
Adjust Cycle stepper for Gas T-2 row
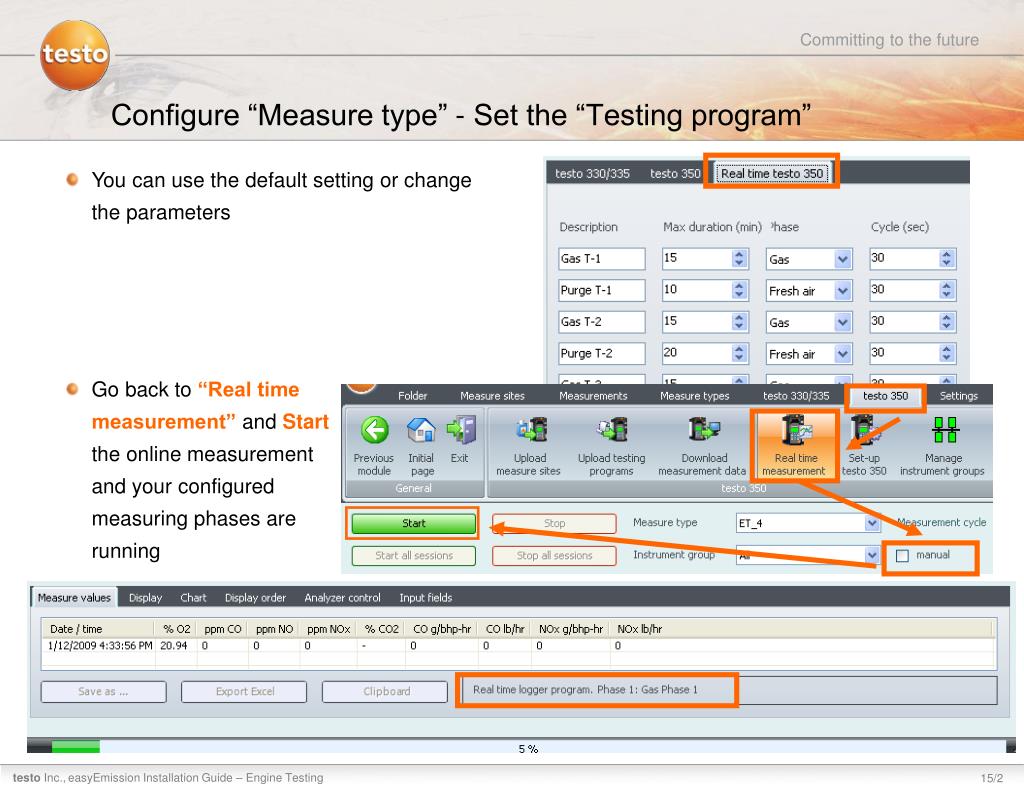[947, 321]
